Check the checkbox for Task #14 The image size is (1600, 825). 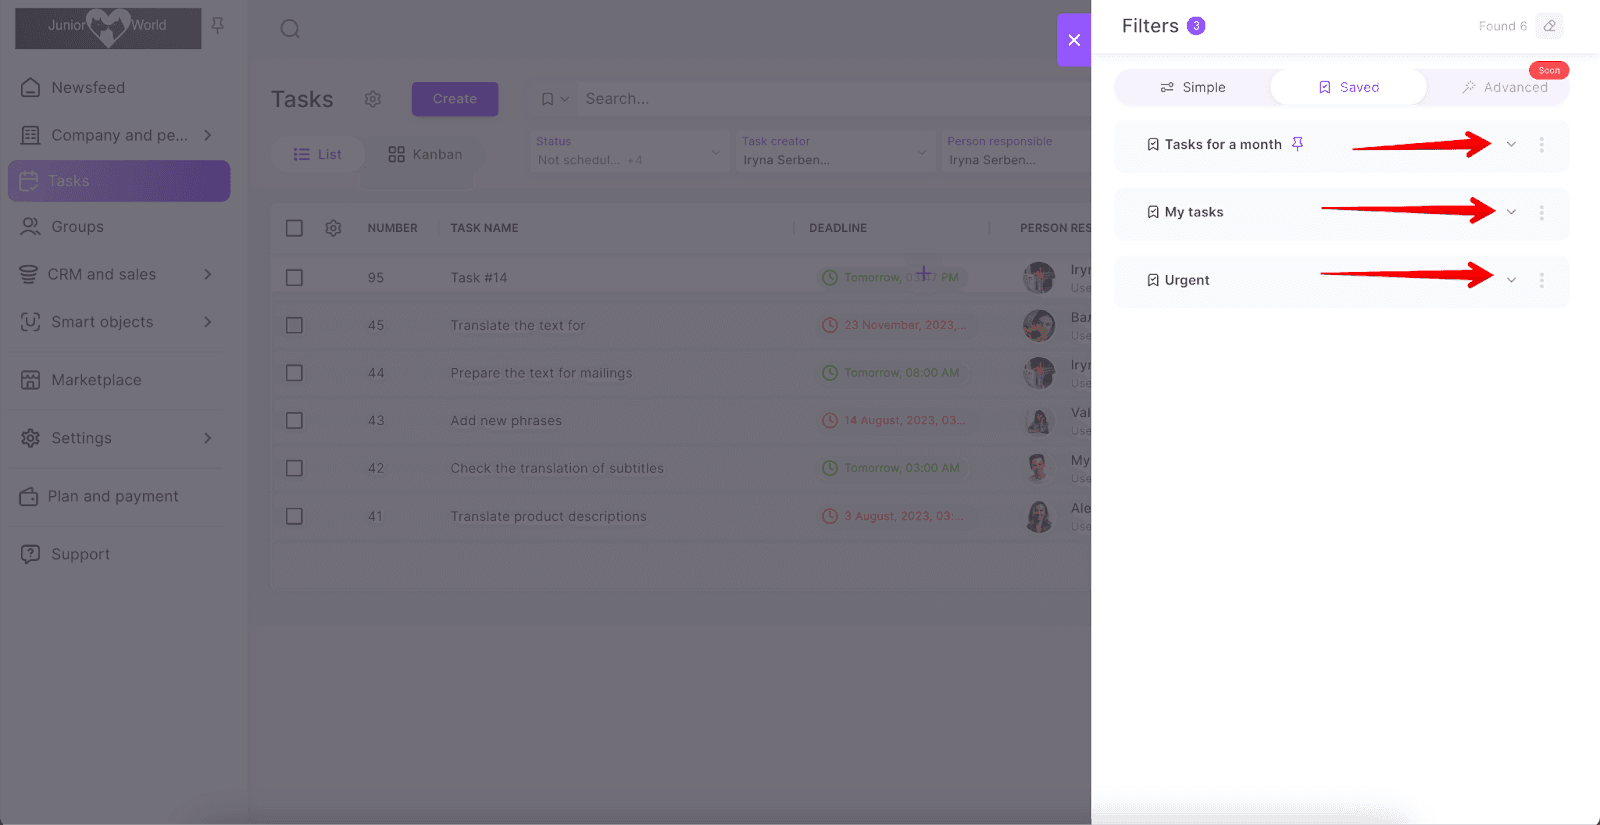[x=294, y=278]
